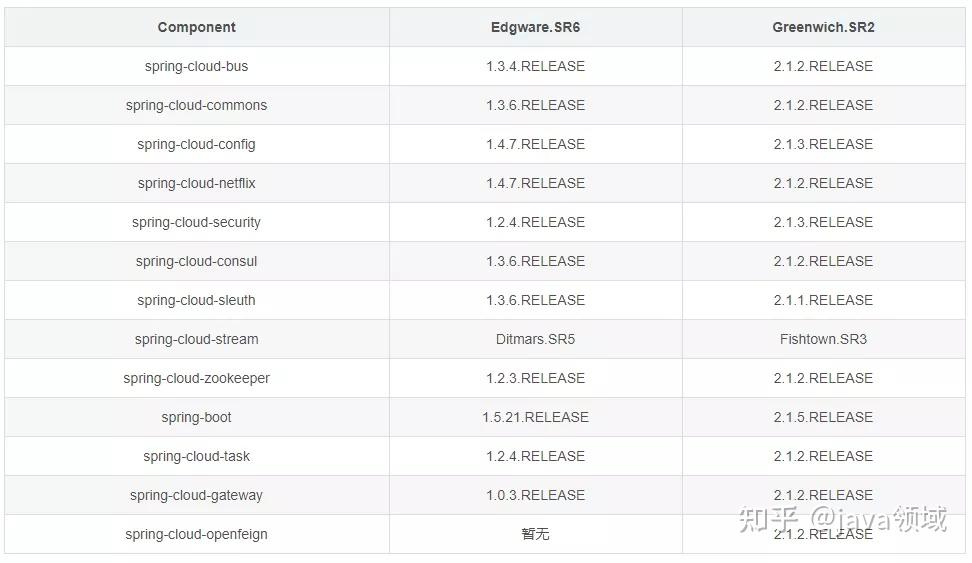Click the 暂无 cell for spring-cloud-openfeign
Image resolution: width=972 pixels, height=563 pixels.
tap(535, 534)
